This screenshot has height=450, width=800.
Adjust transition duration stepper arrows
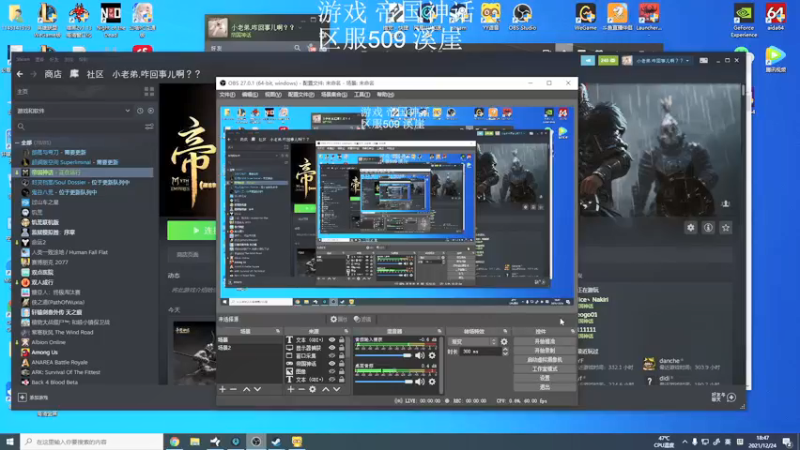coord(505,352)
